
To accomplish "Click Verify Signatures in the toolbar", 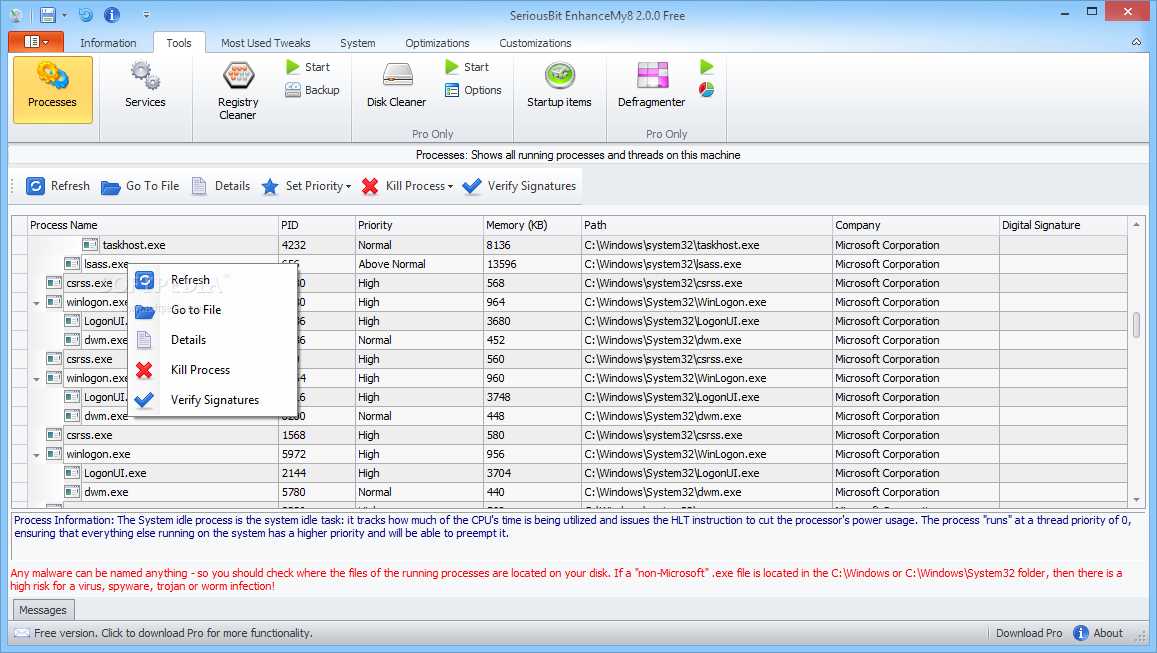I will click(x=519, y=186).
